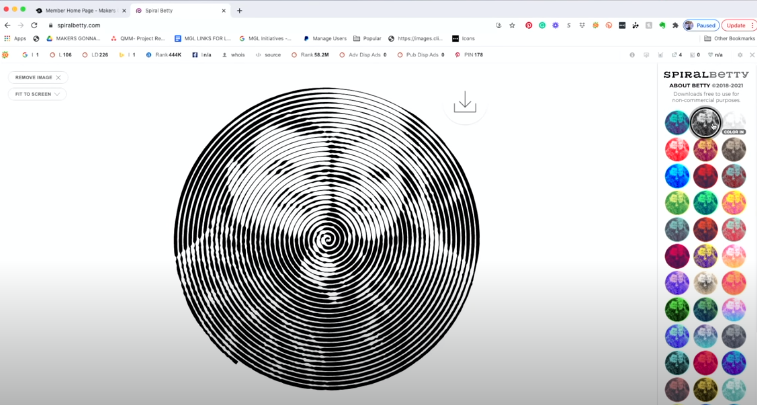The width and height of the screenshot is (757, 405).
Task: Click the Update button in Chrome
Action: (x=738, y=25)
